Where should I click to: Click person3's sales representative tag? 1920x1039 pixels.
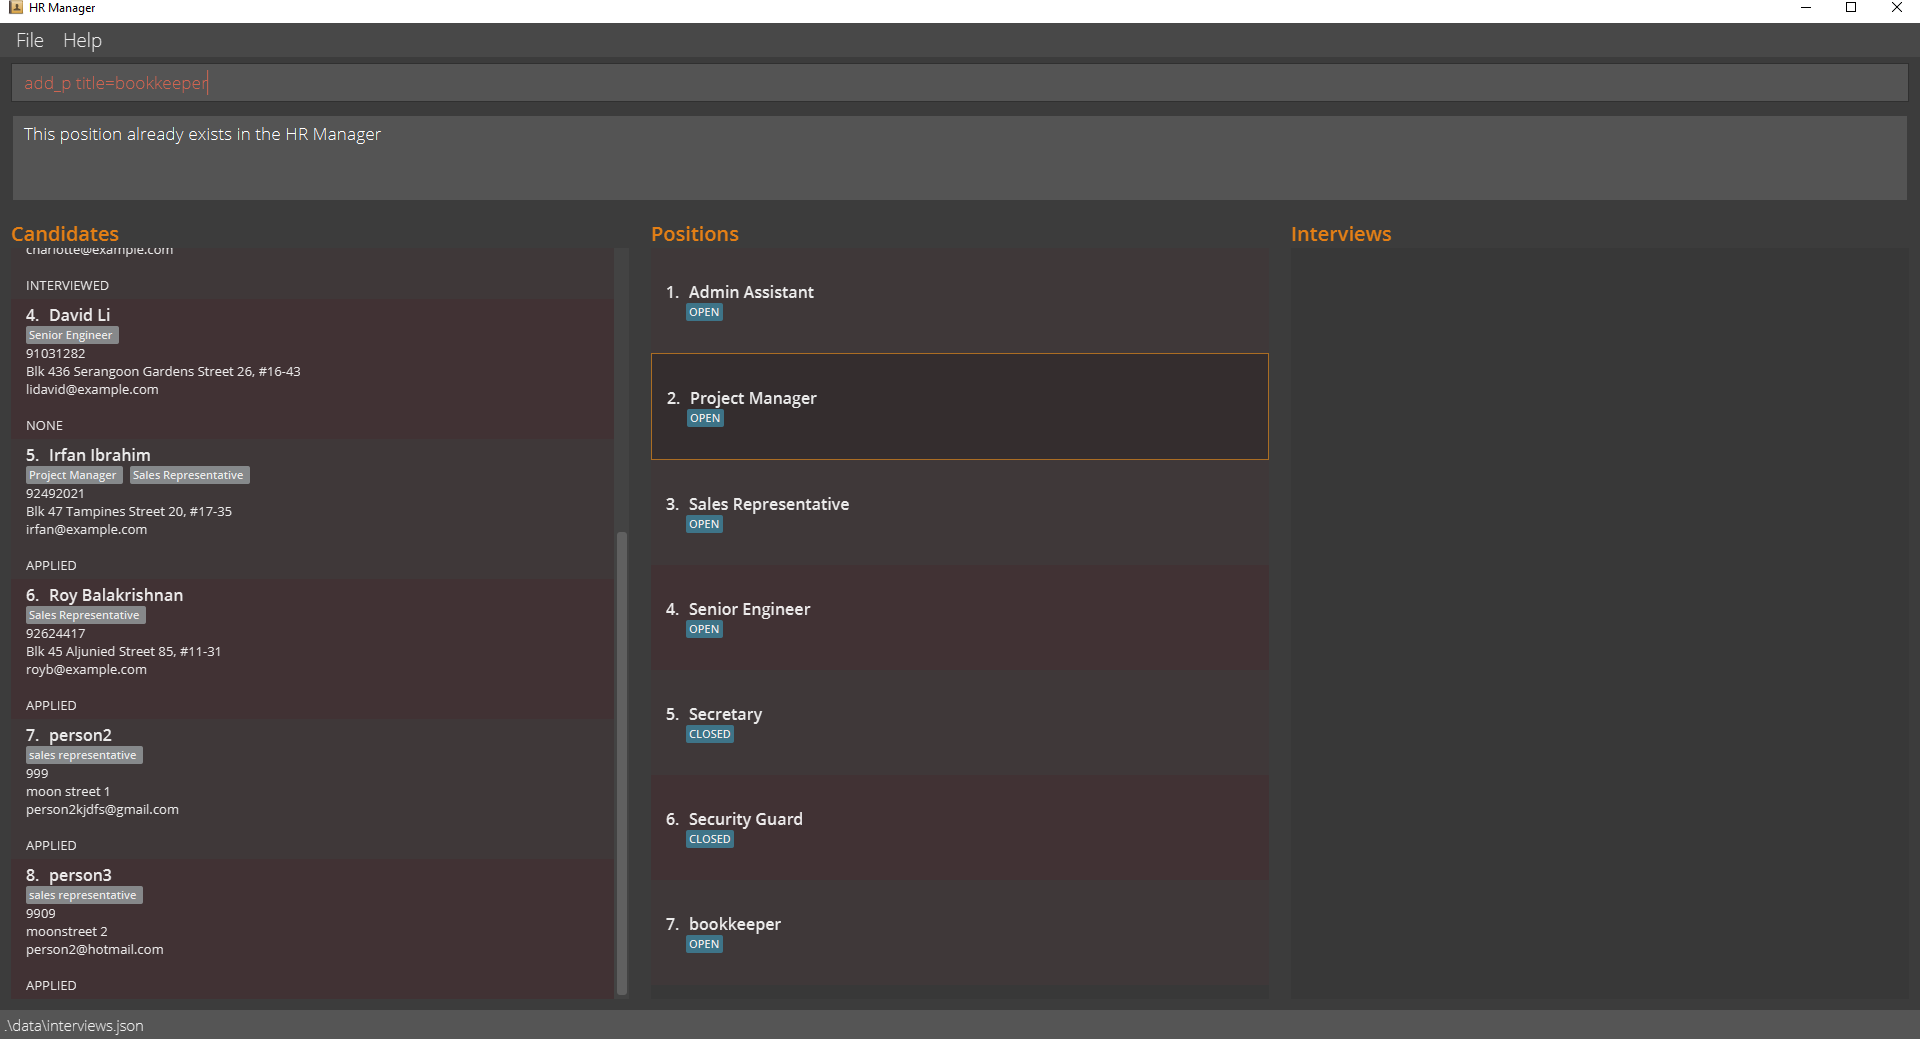[x=84, y=895]
